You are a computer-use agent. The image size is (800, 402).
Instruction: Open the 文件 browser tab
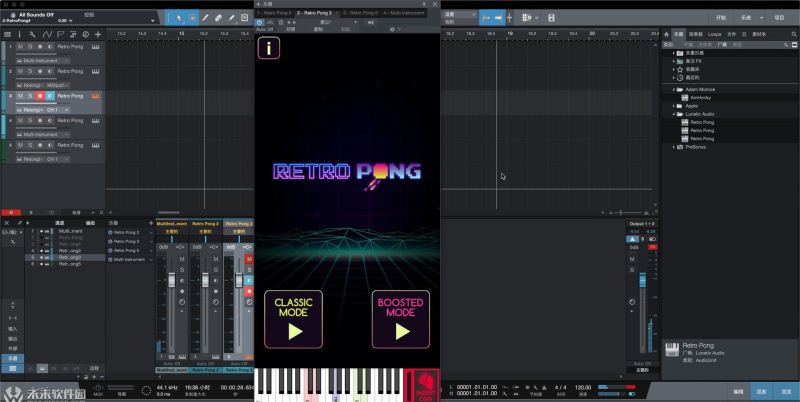pyautogui.click(x=731, y=34)
